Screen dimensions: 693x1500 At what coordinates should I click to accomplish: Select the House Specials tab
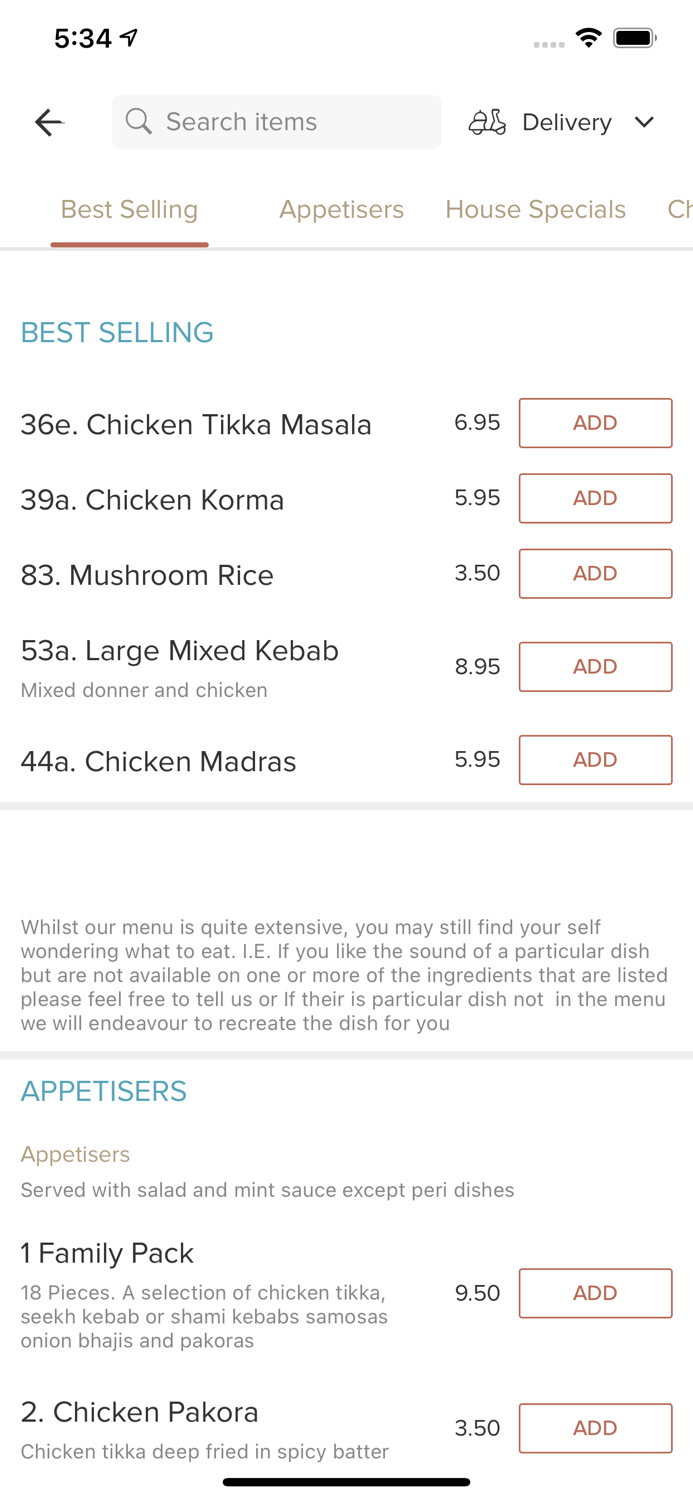point(536,210)
